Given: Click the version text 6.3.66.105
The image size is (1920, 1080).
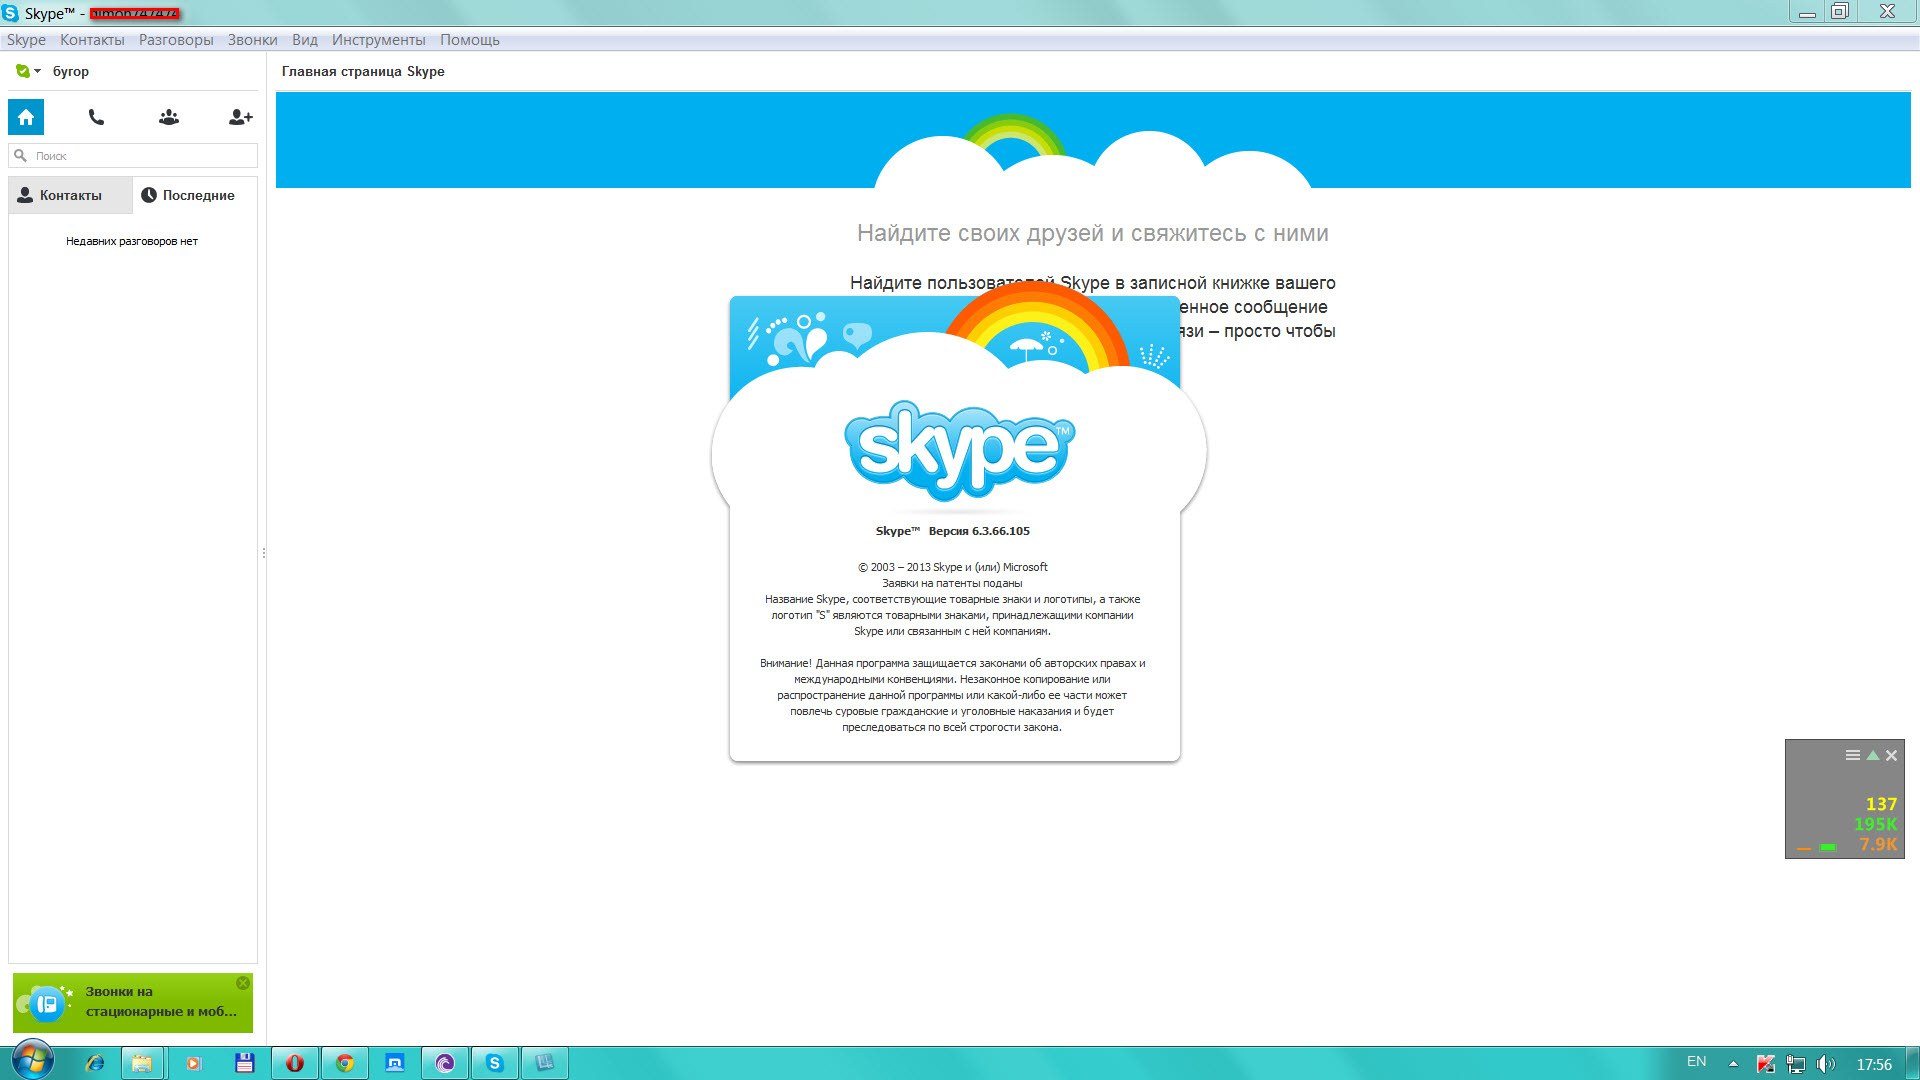Looking at the screenshot, I should point(979,531).
